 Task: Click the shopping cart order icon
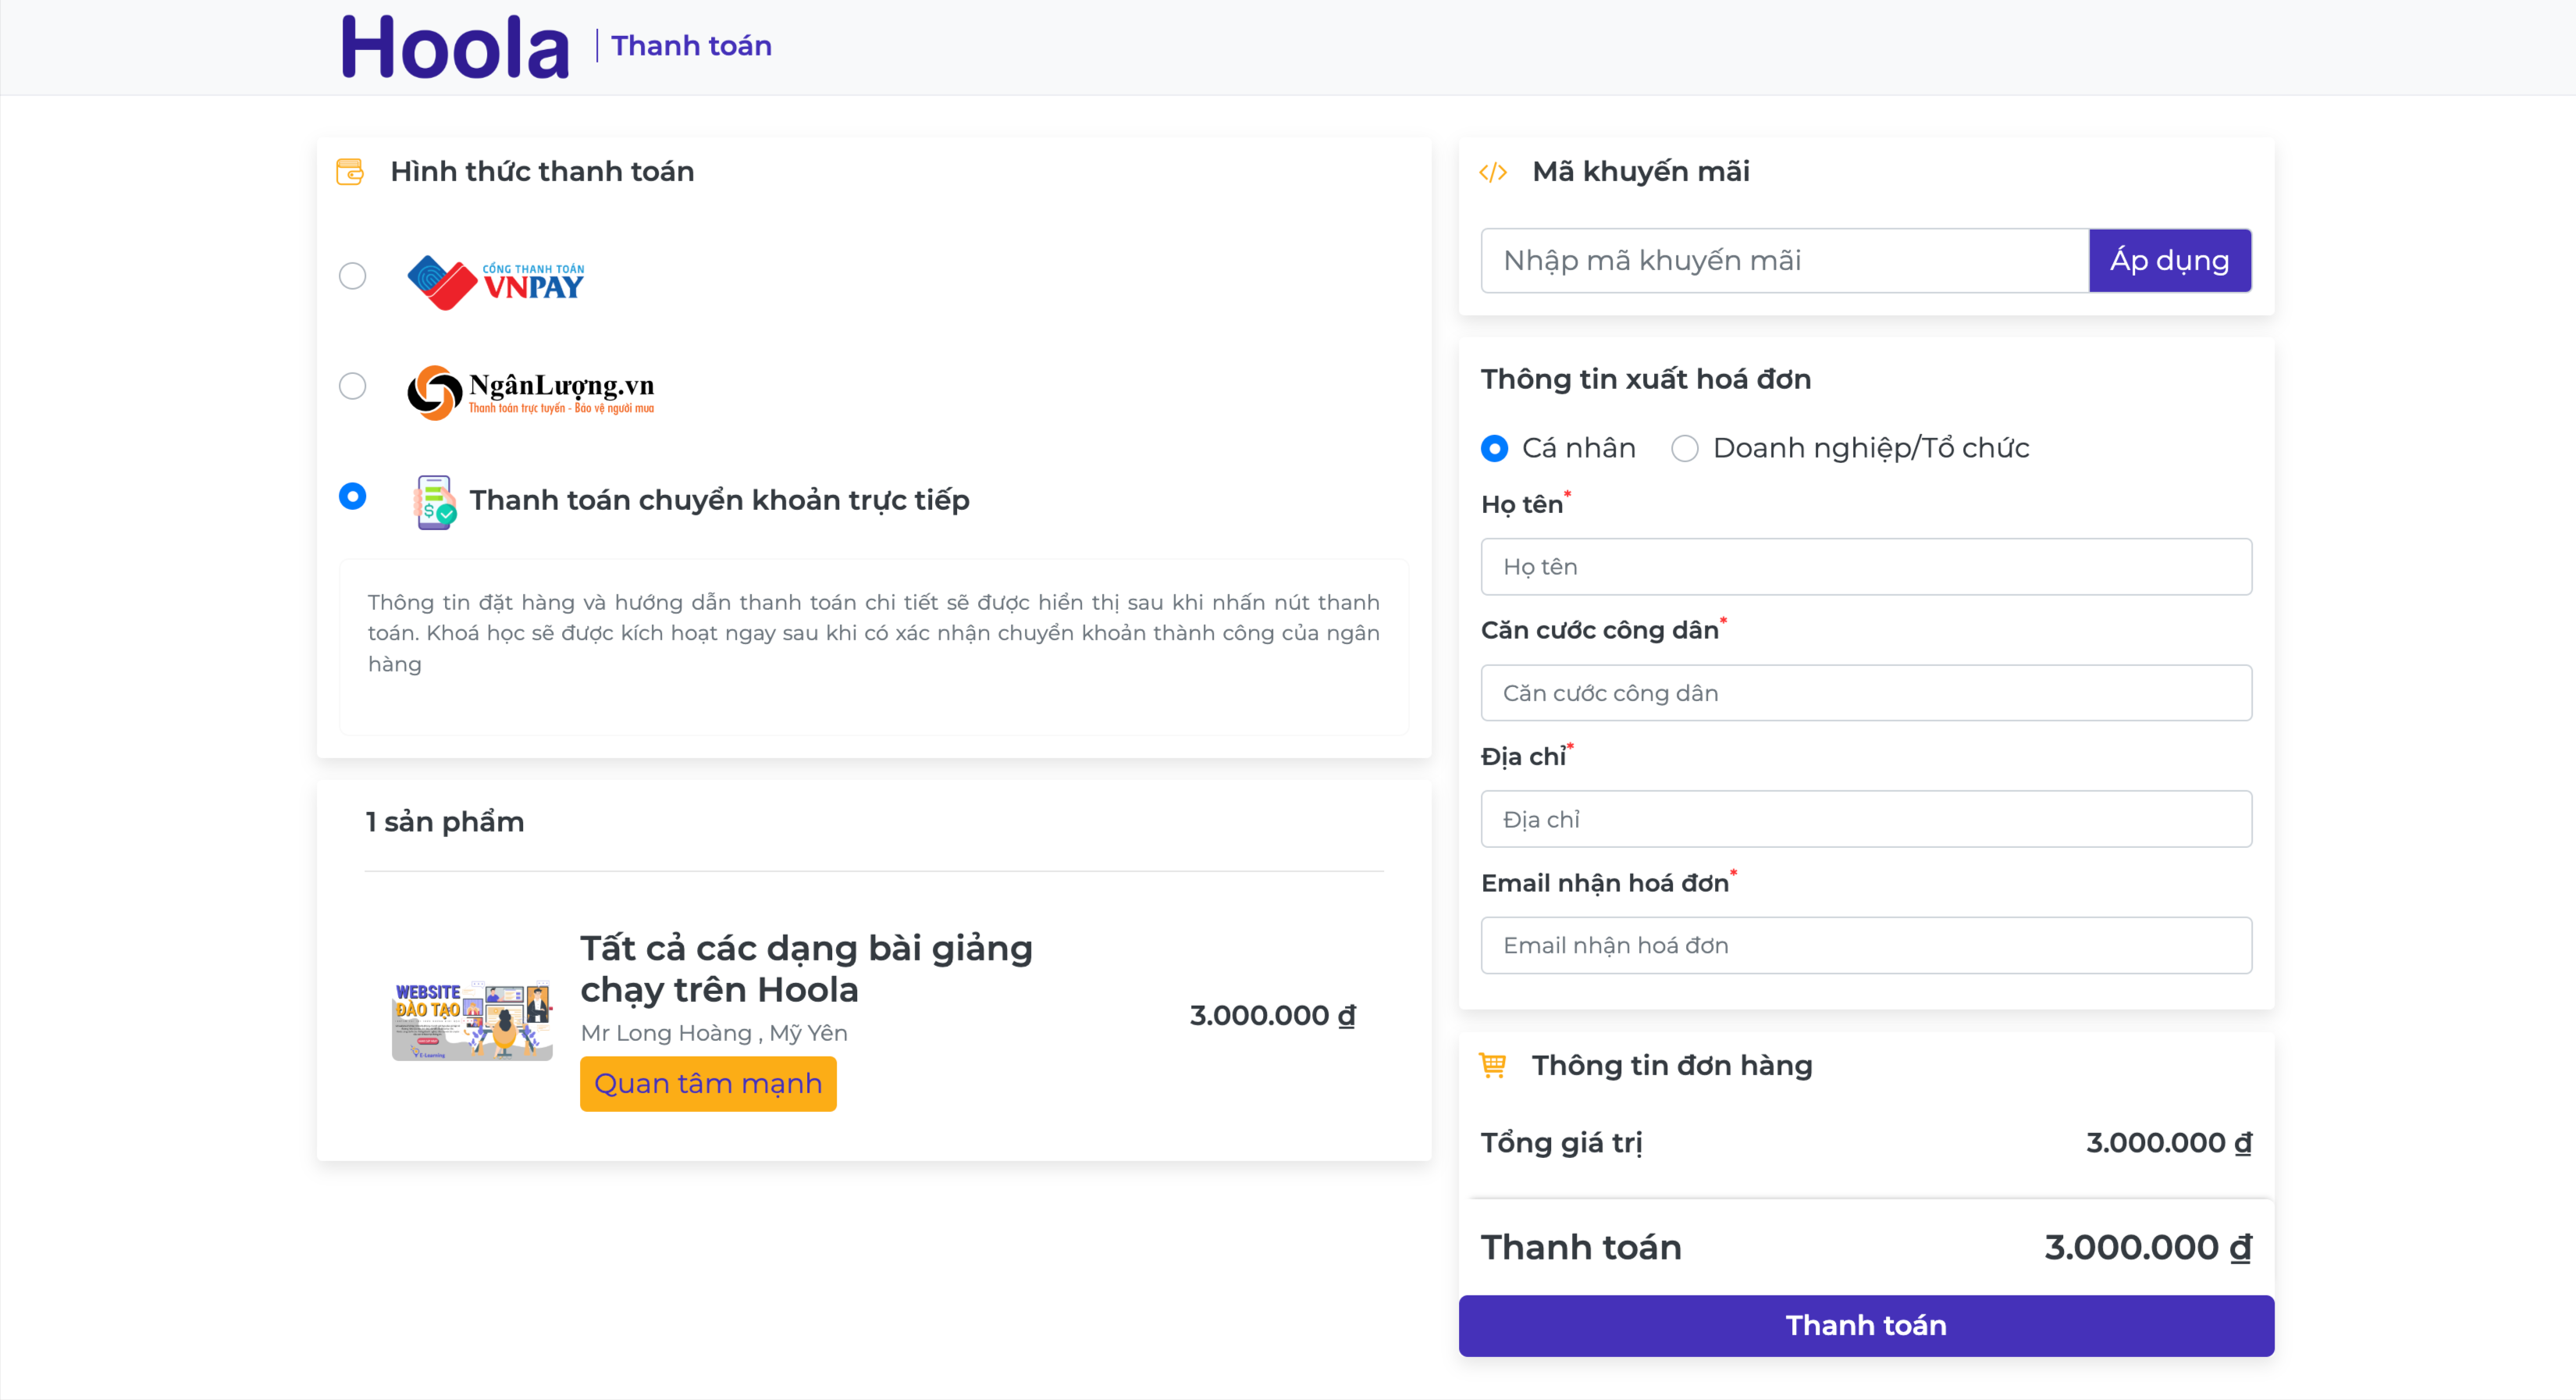1493,1066
